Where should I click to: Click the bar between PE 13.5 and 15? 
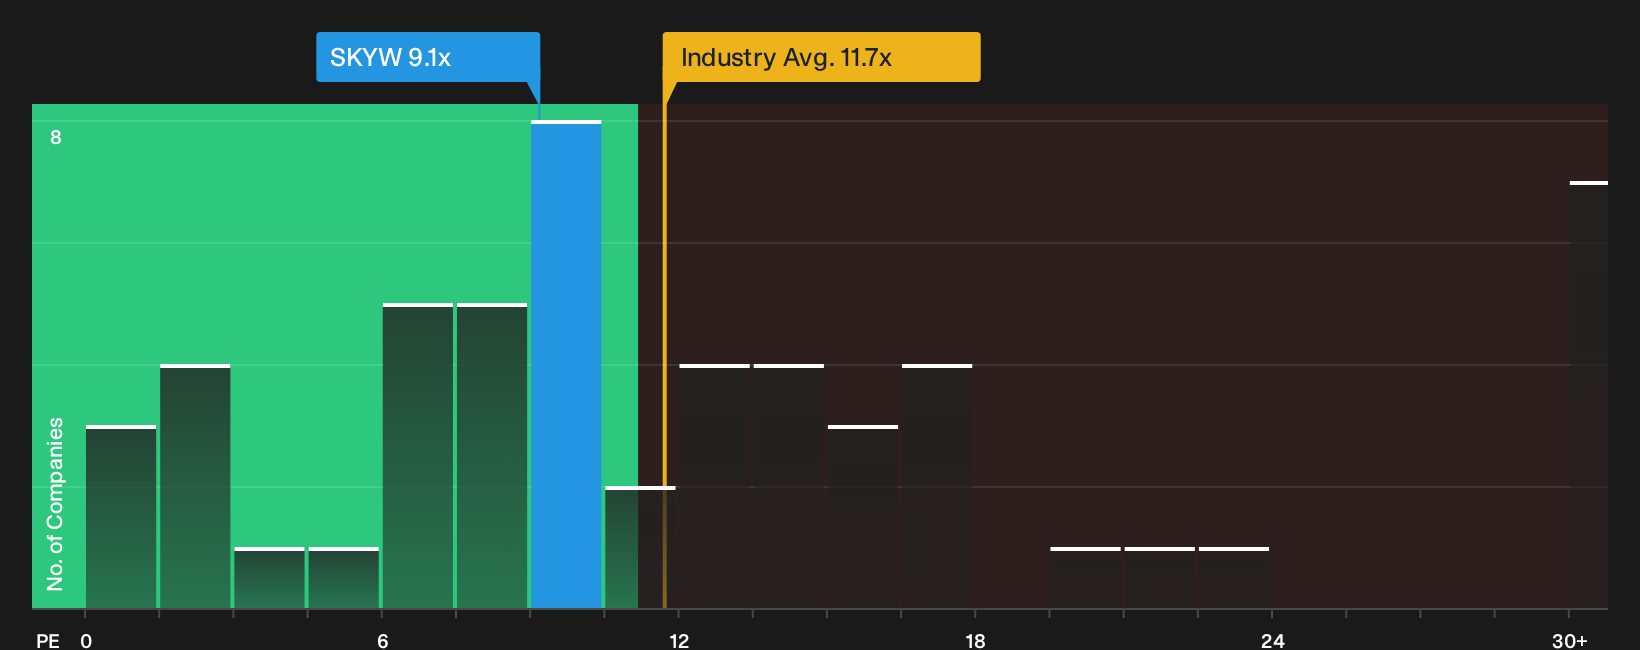(789, 486)
